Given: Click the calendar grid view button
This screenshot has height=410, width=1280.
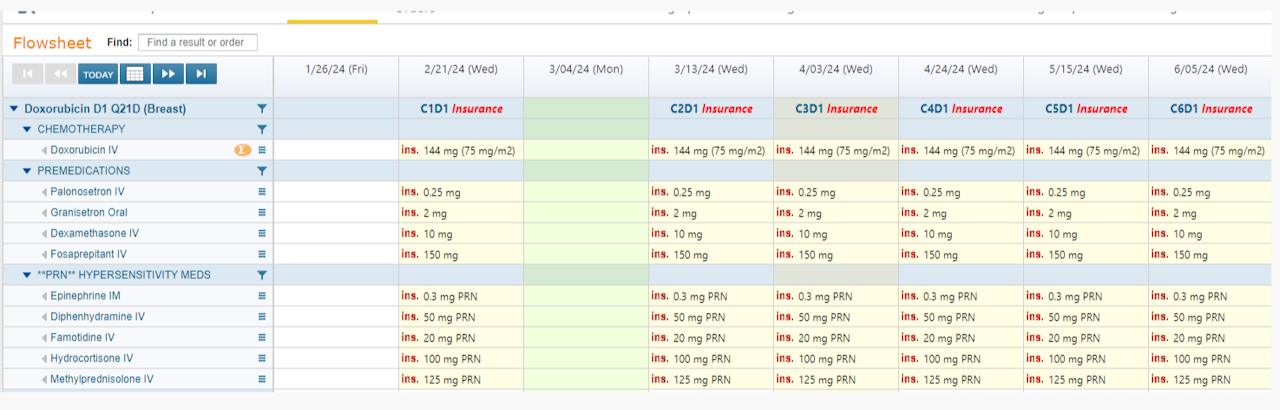Looking at the screenshot, I should [x=135, y=74].
